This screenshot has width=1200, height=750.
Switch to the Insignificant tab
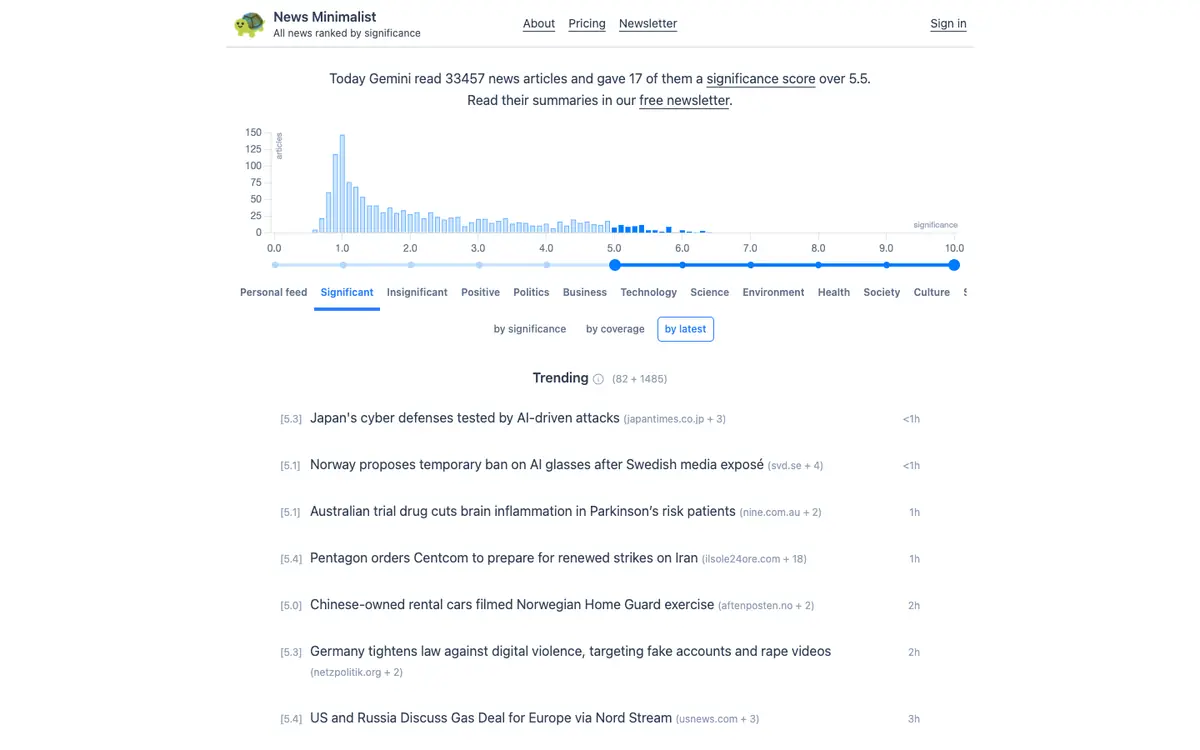417,292
